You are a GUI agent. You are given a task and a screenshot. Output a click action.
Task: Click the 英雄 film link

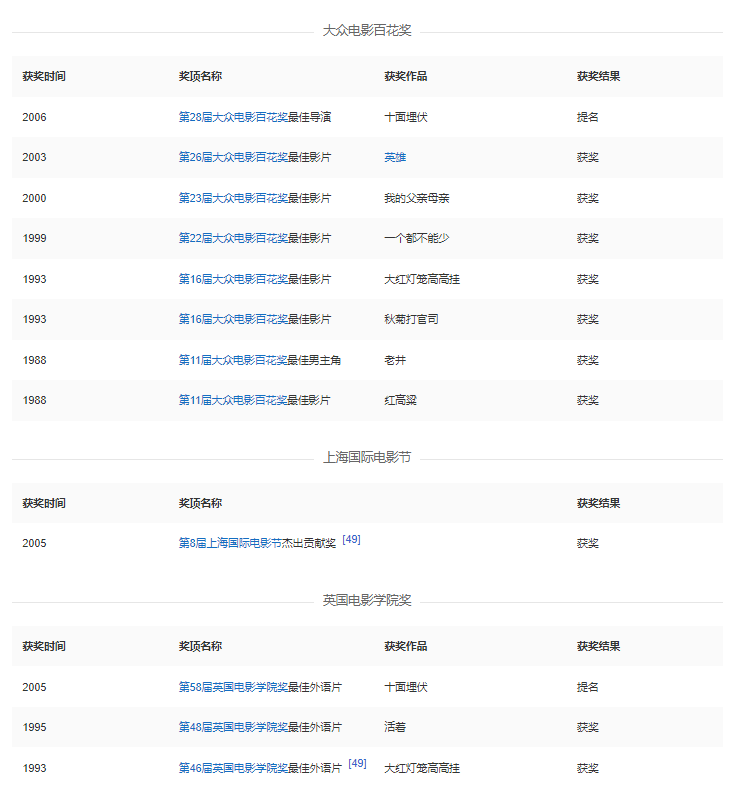click(395, 157)
